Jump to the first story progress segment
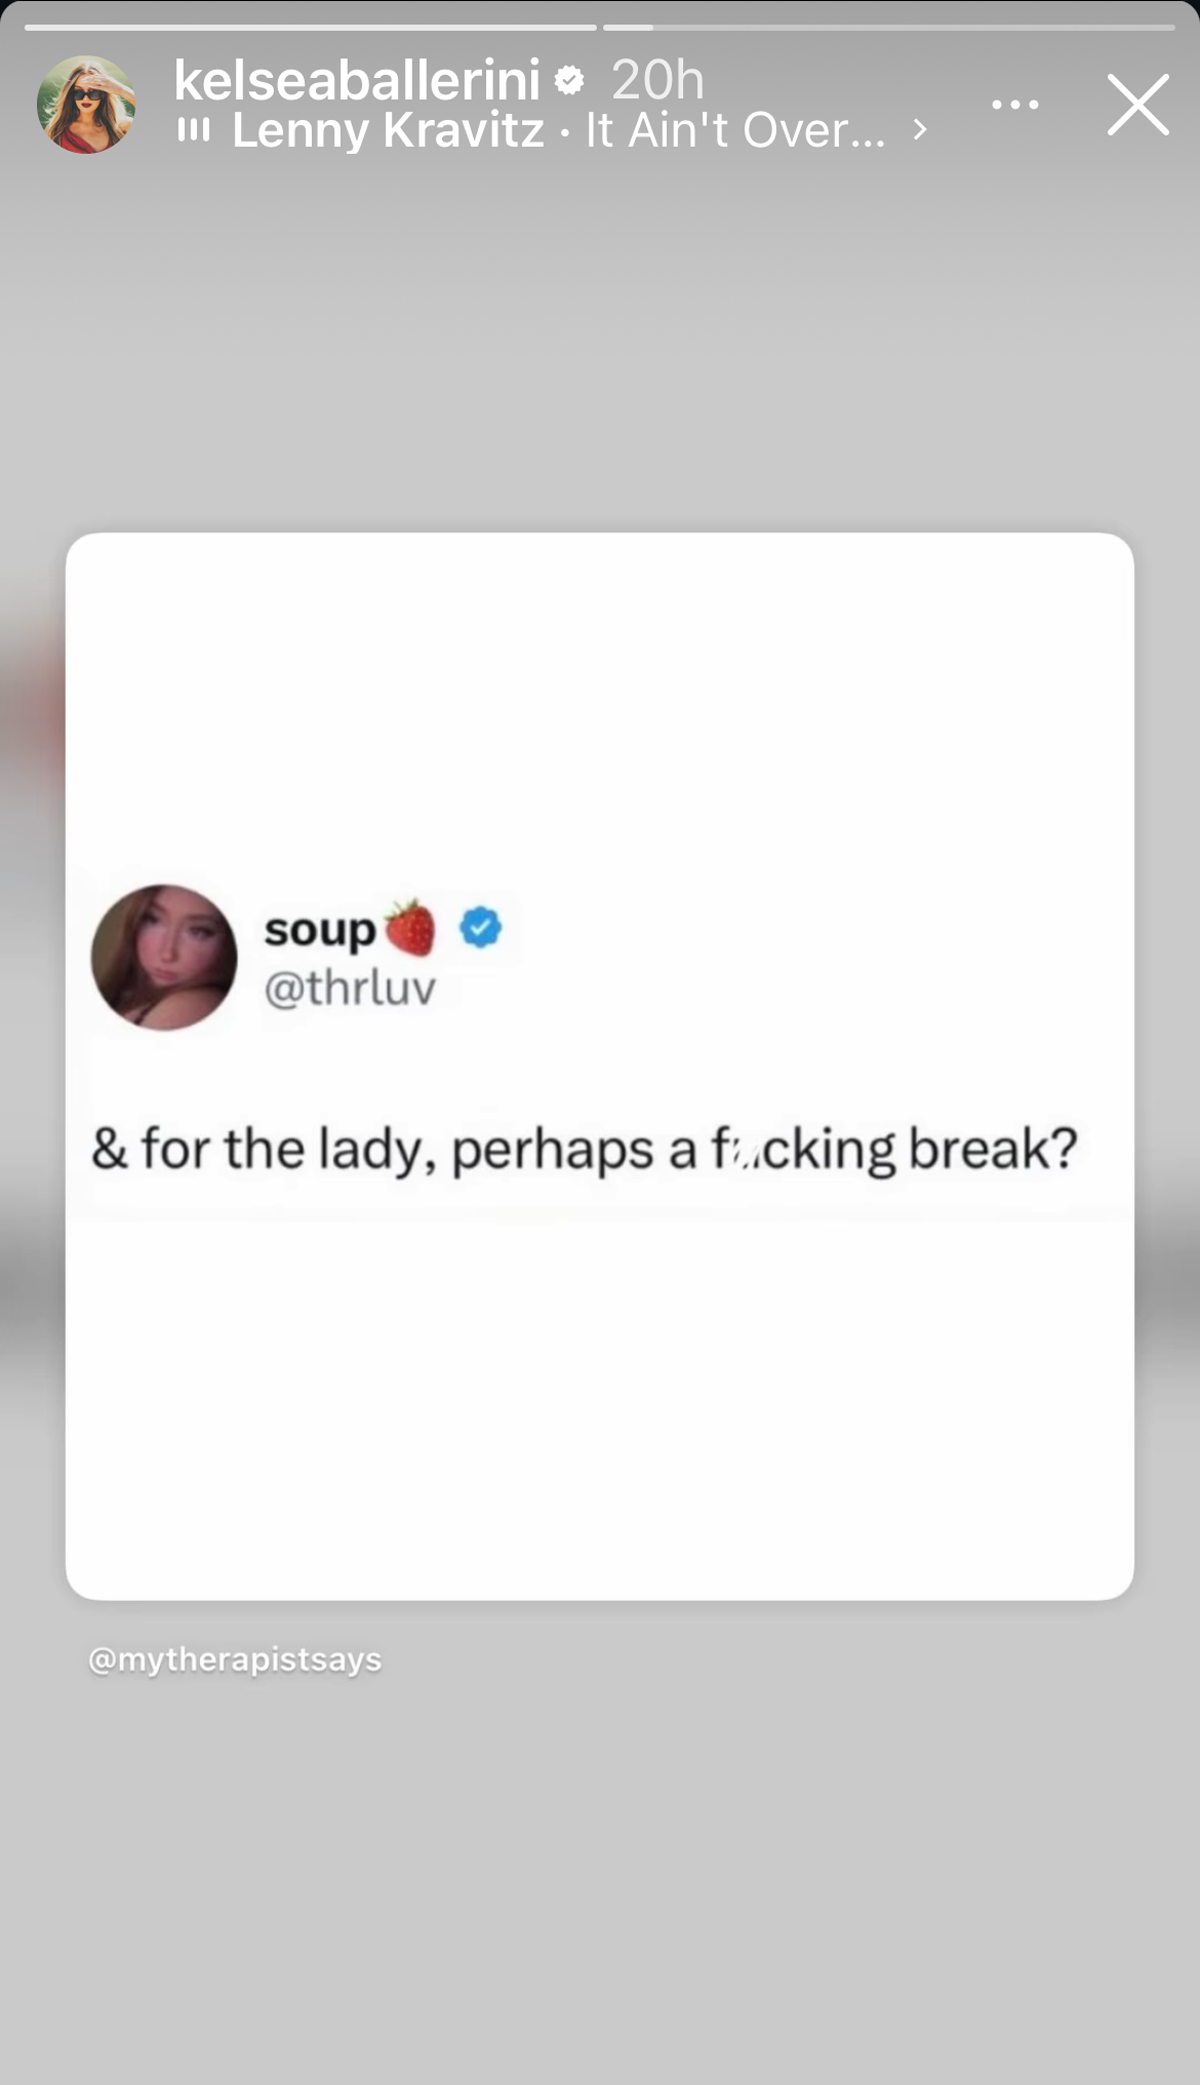1200x2085 pixels. (x=310, y=27)
